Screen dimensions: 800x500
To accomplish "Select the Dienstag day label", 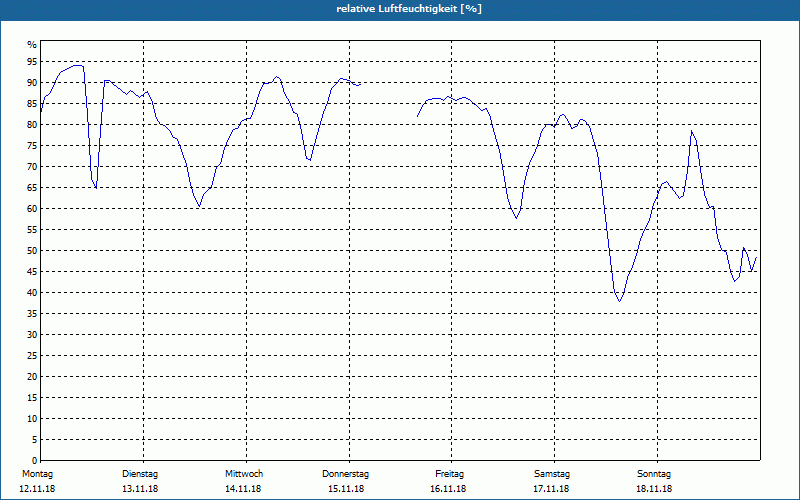I will tap(140, 474).
